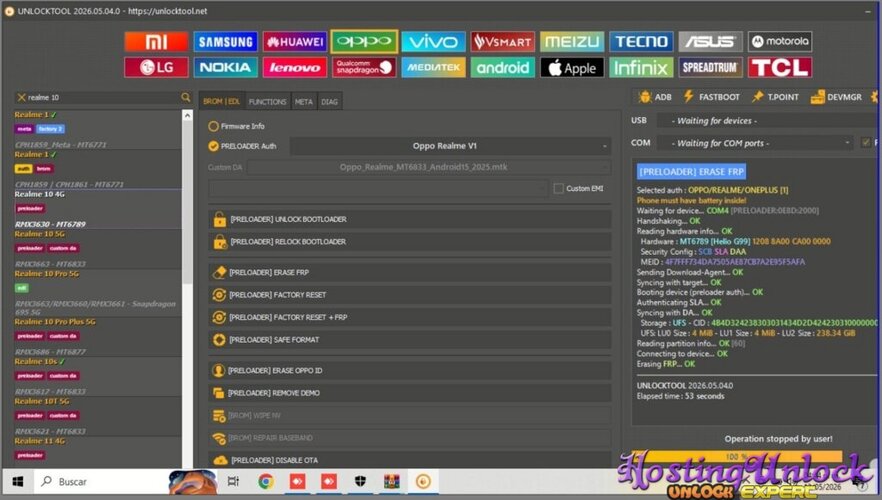Open T.POINT test point viewer
This screenshot has width=882, height=500.
[x=776, y=97]
